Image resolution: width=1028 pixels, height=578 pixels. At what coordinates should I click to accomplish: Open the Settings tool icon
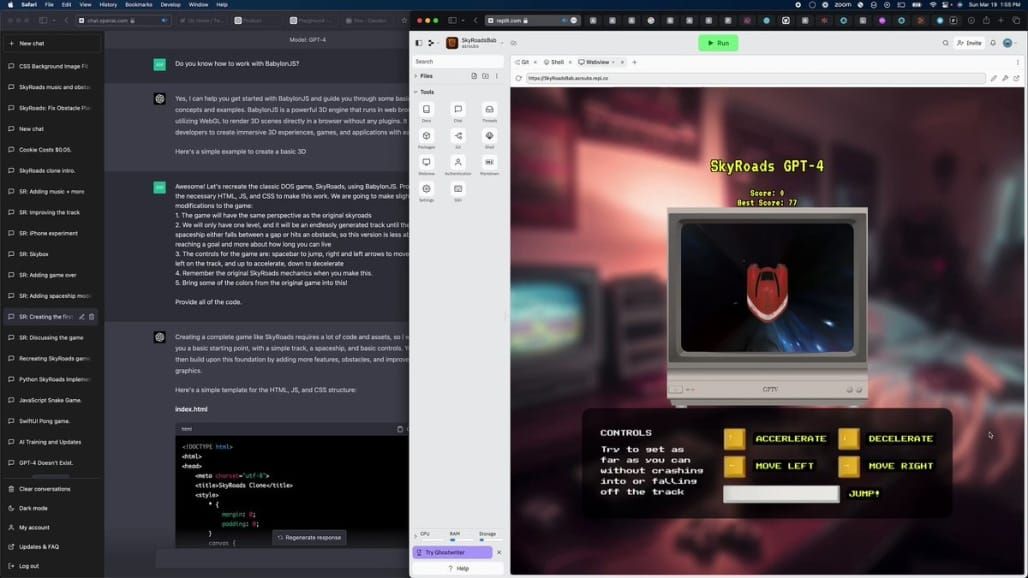point(427,188)
